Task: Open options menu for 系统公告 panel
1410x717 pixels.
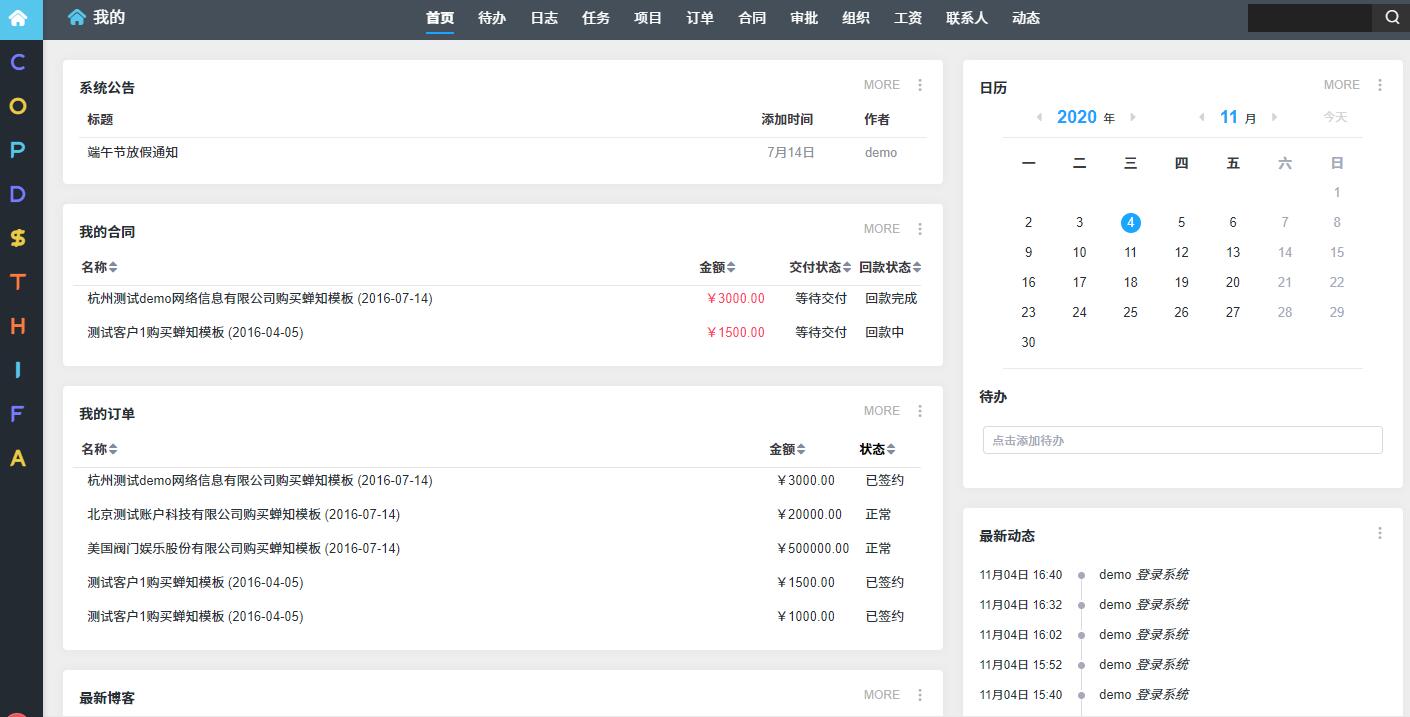Action: 920,85
